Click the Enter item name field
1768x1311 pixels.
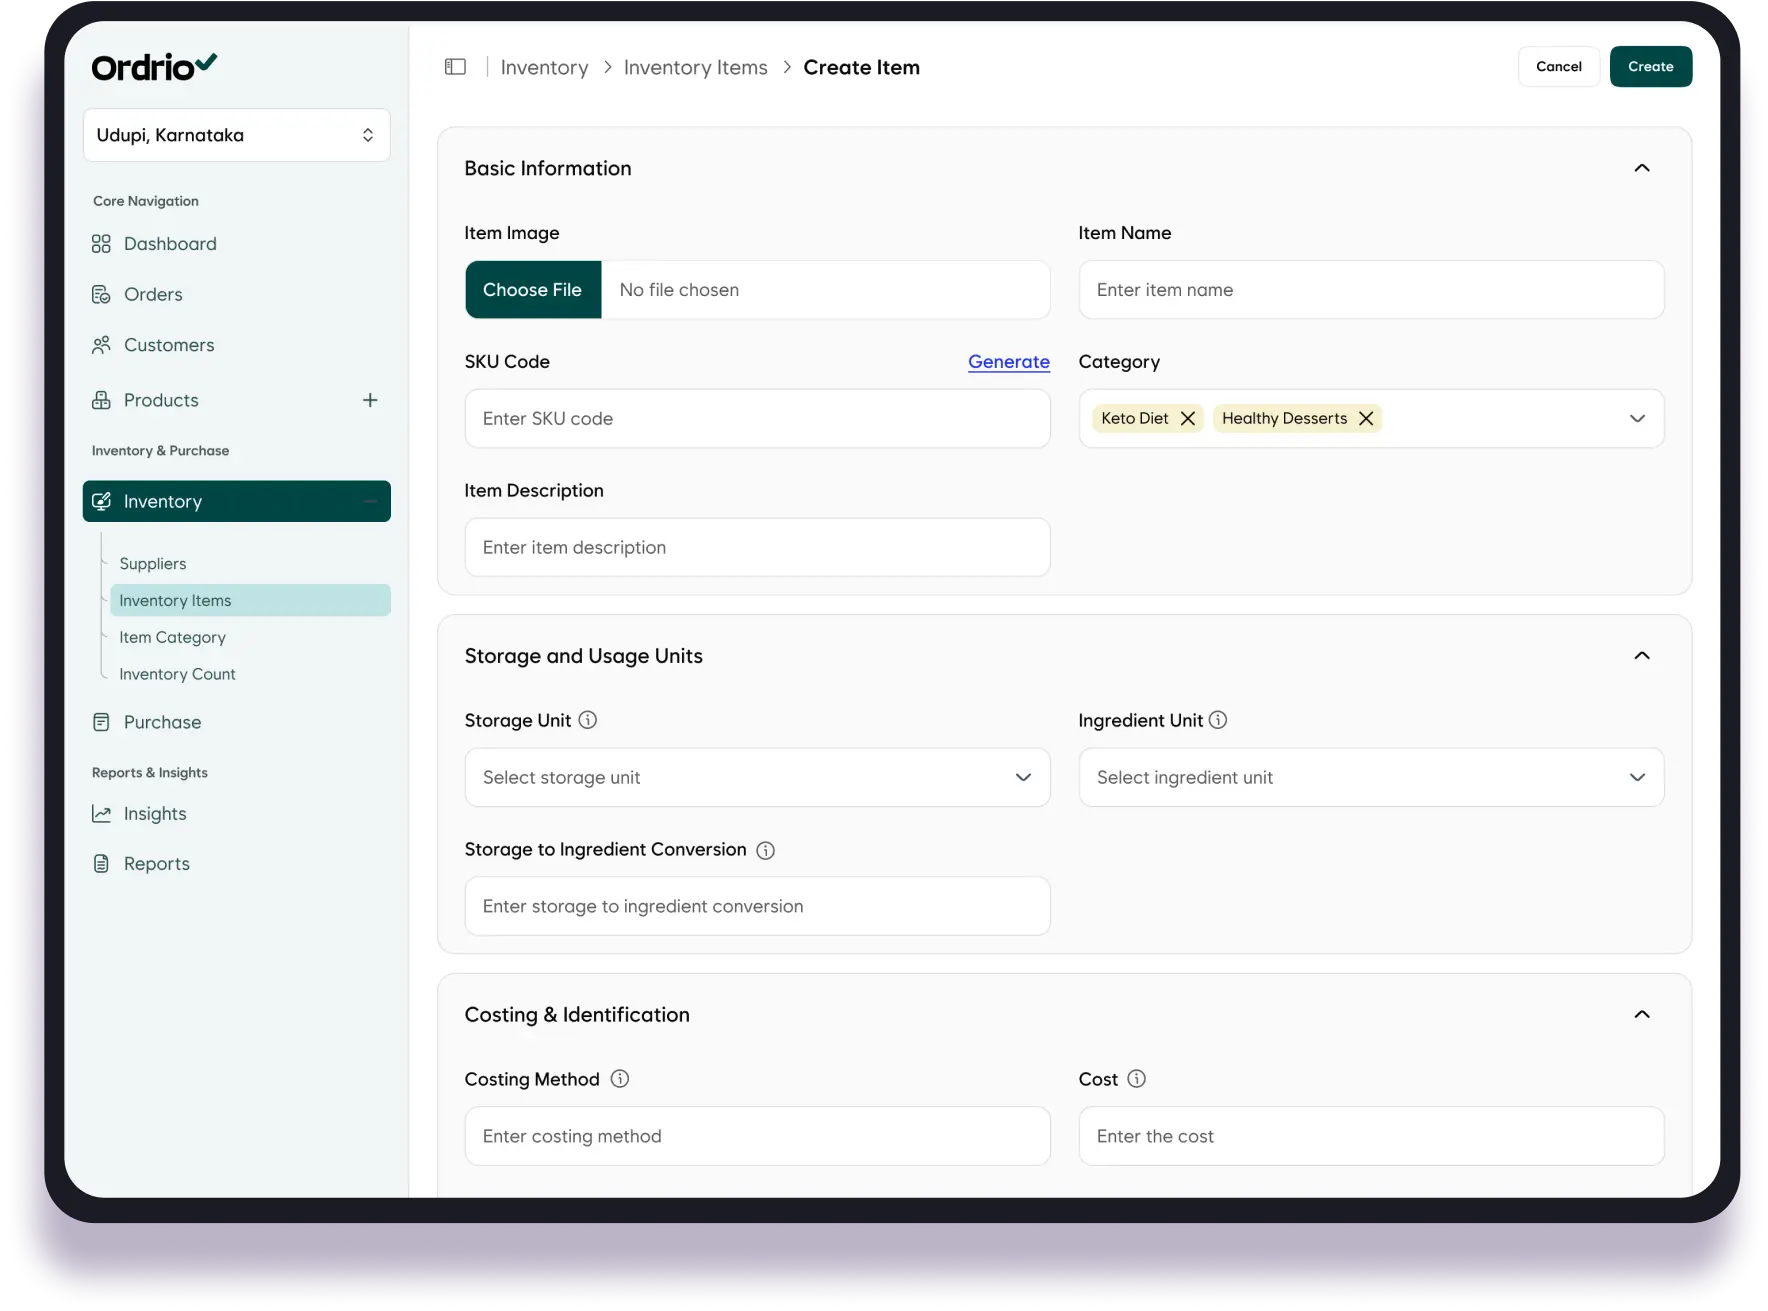tap(1370, 290)
